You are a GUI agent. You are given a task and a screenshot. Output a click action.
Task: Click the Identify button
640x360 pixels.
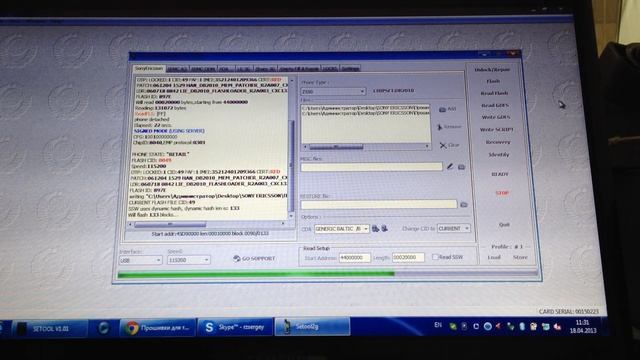(x=499, y=155)
